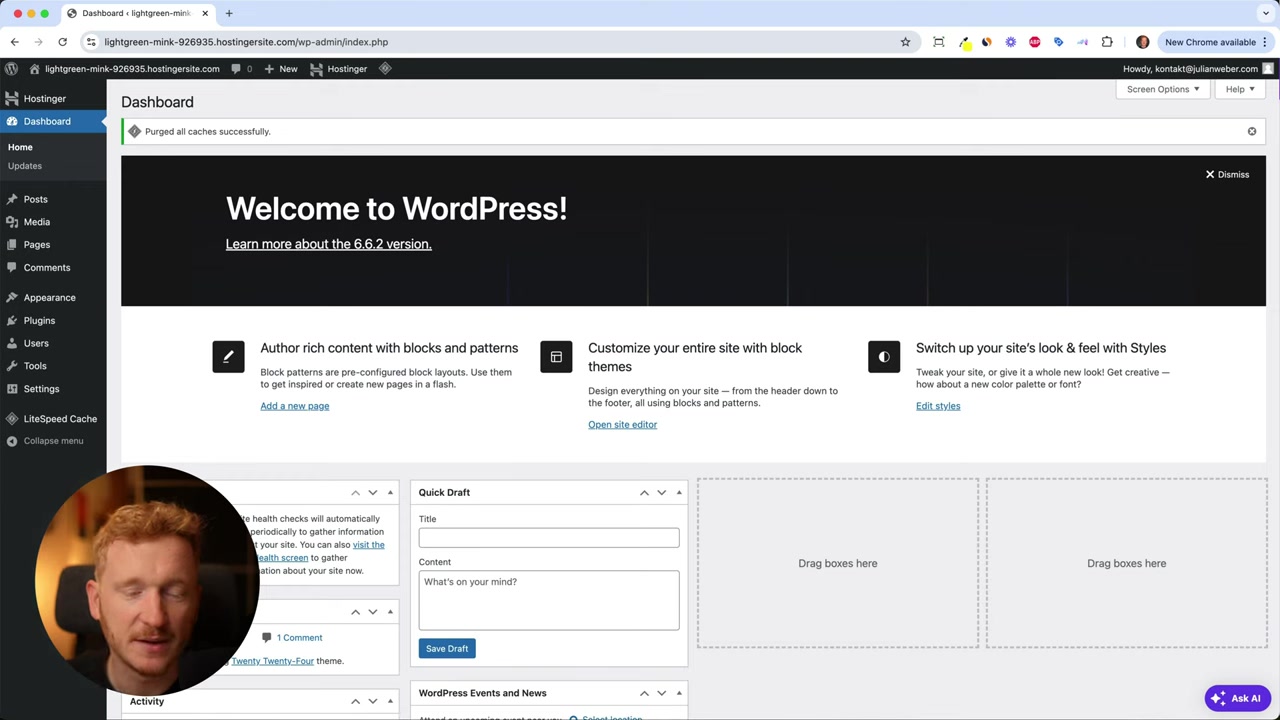
Task: Dismiss the Welcome to WordPress panel
Action: [x=1227, y=174]
